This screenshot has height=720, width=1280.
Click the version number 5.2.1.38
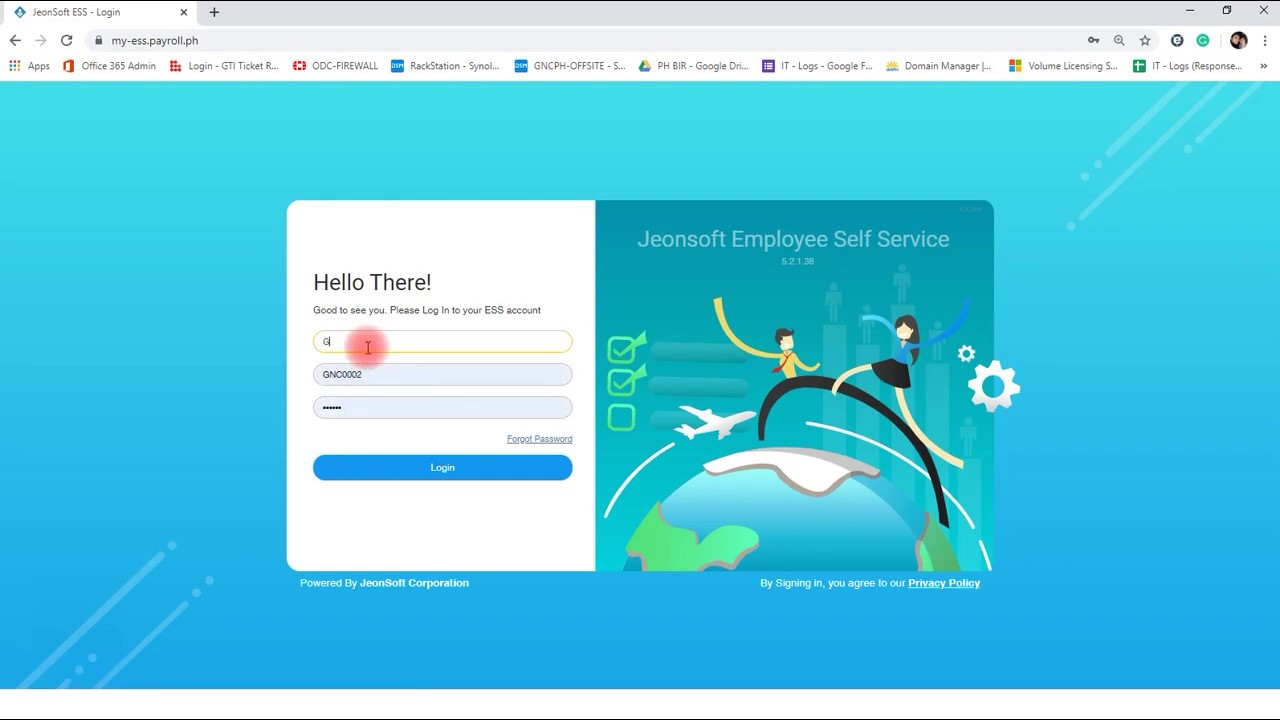tap(797, 261)
